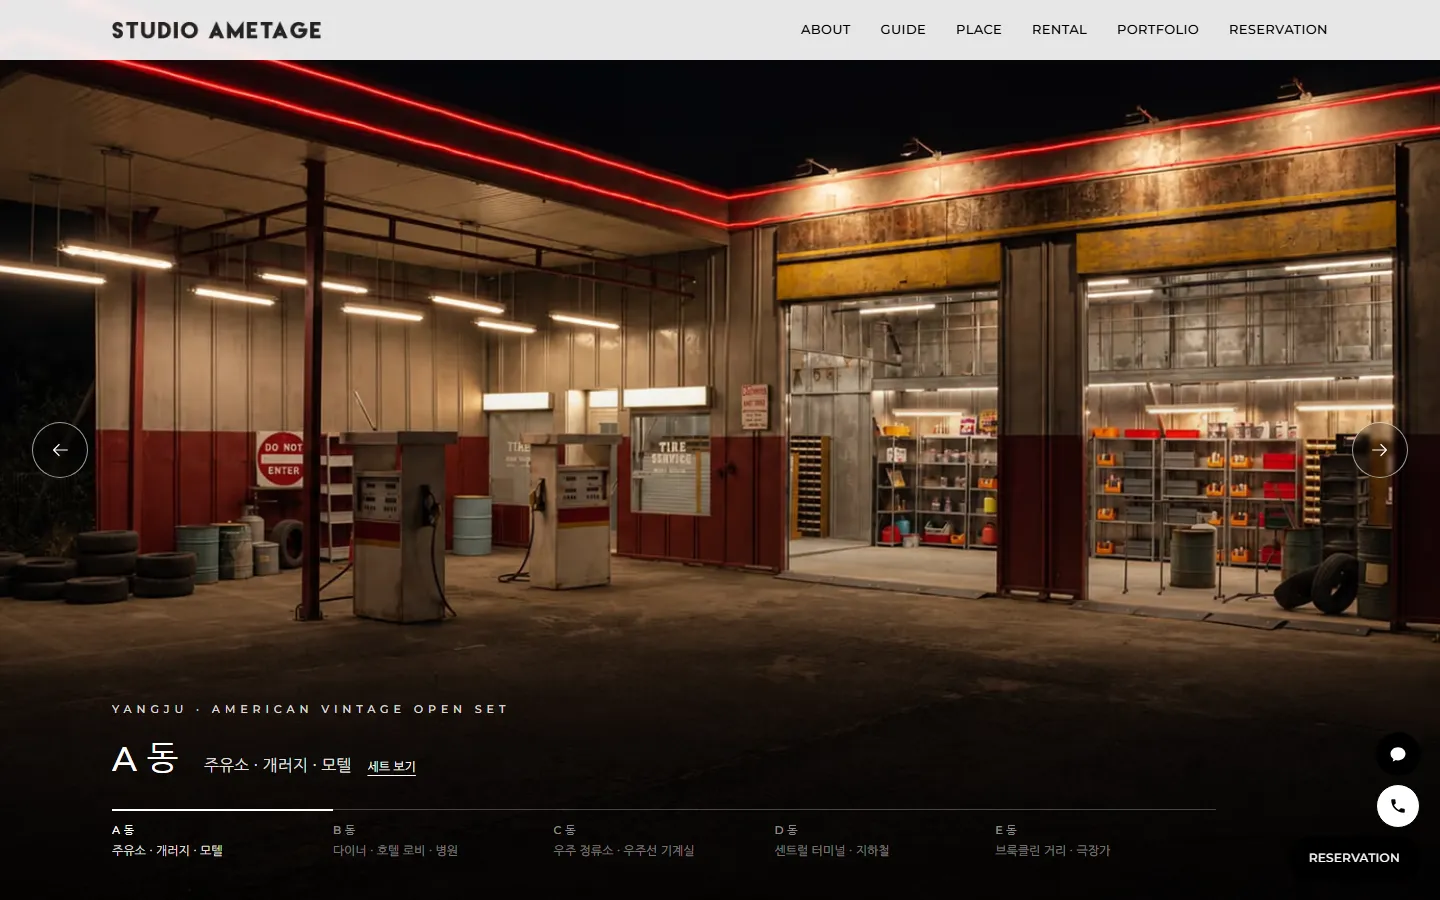Open the PORTFOLIO menu item
Viewport: 1440px width, 900px height.
[1158, 30]
